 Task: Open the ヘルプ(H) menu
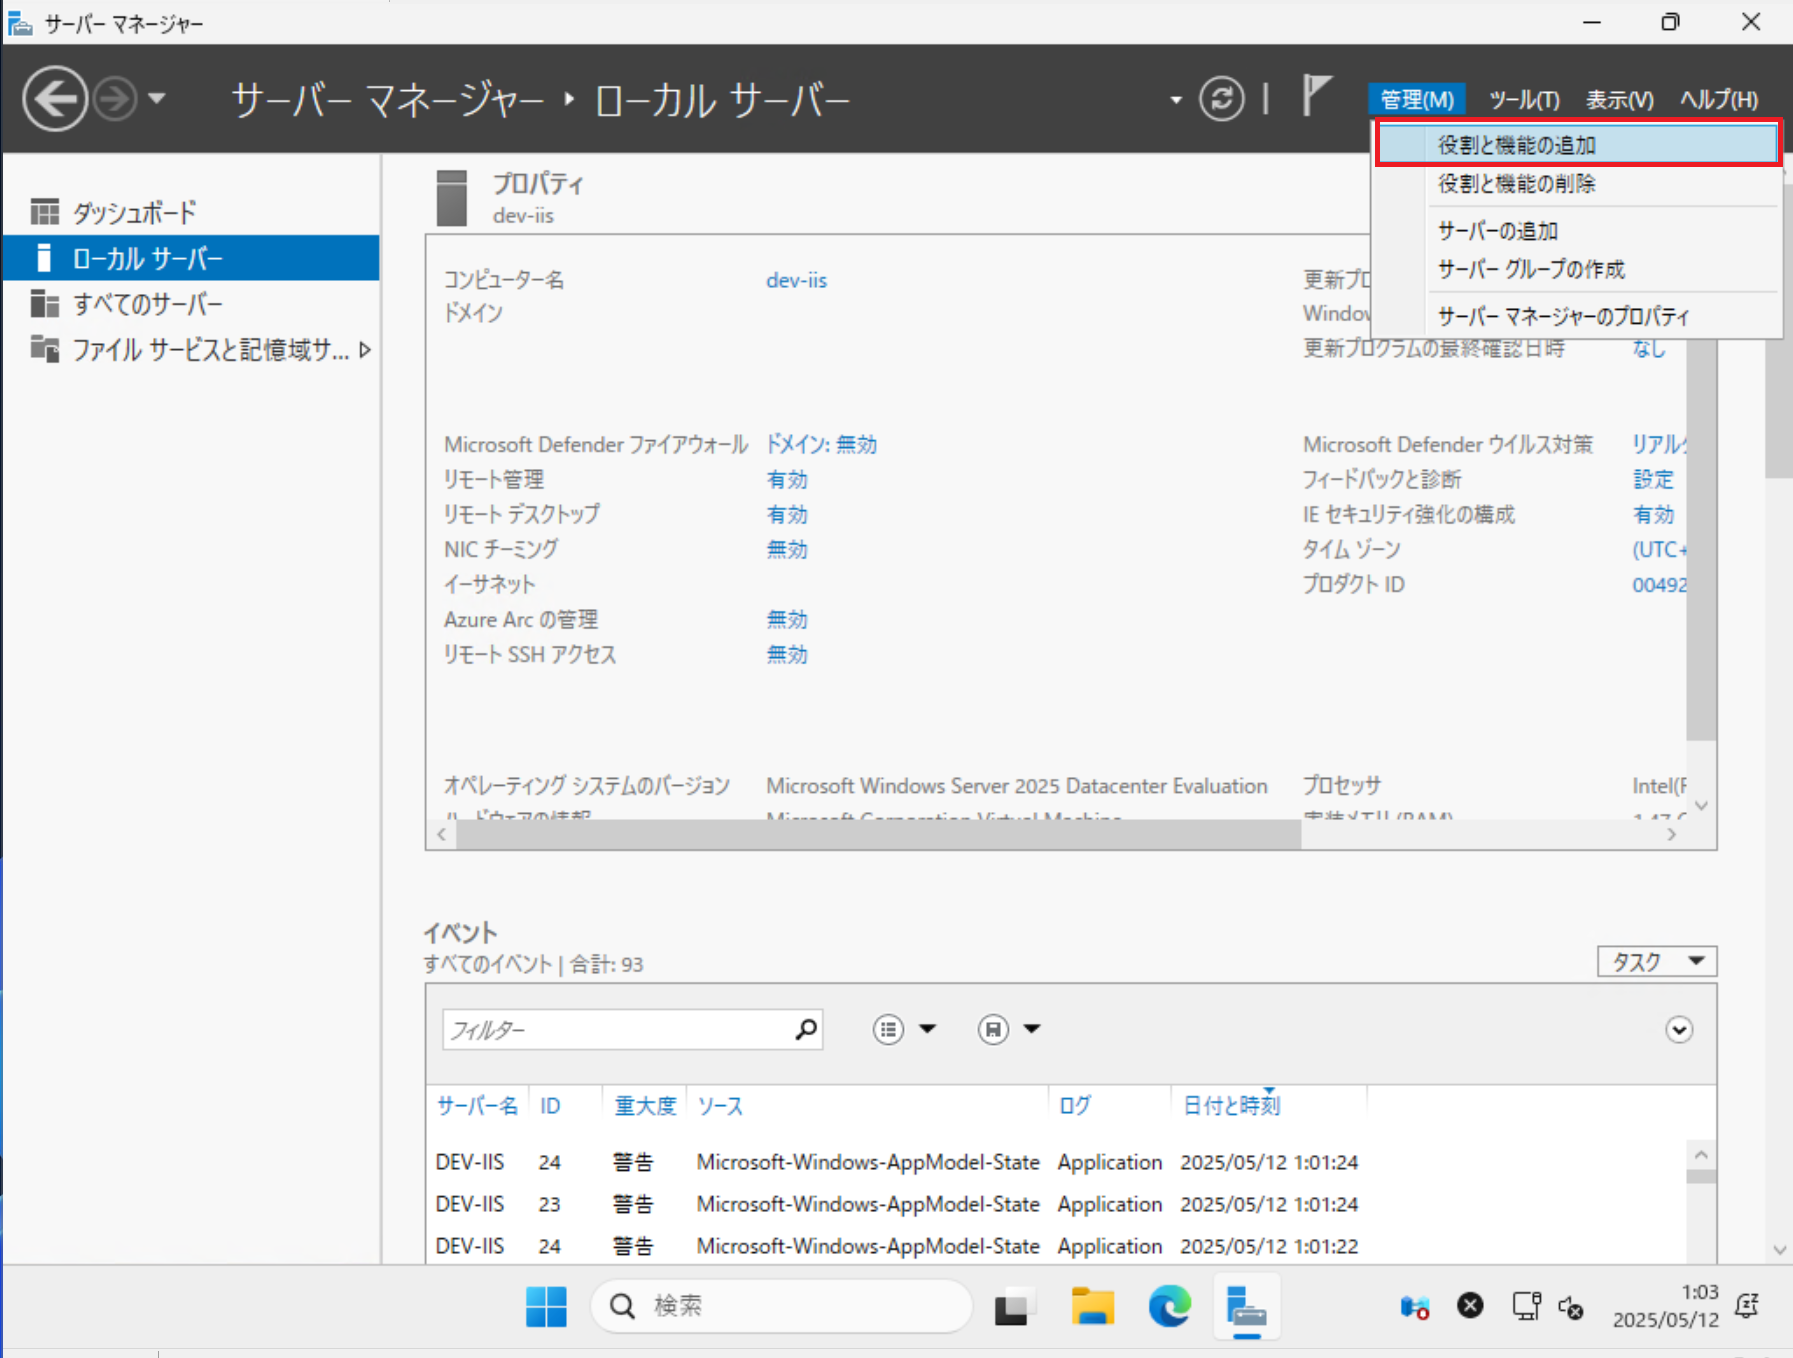[1719, 99]
